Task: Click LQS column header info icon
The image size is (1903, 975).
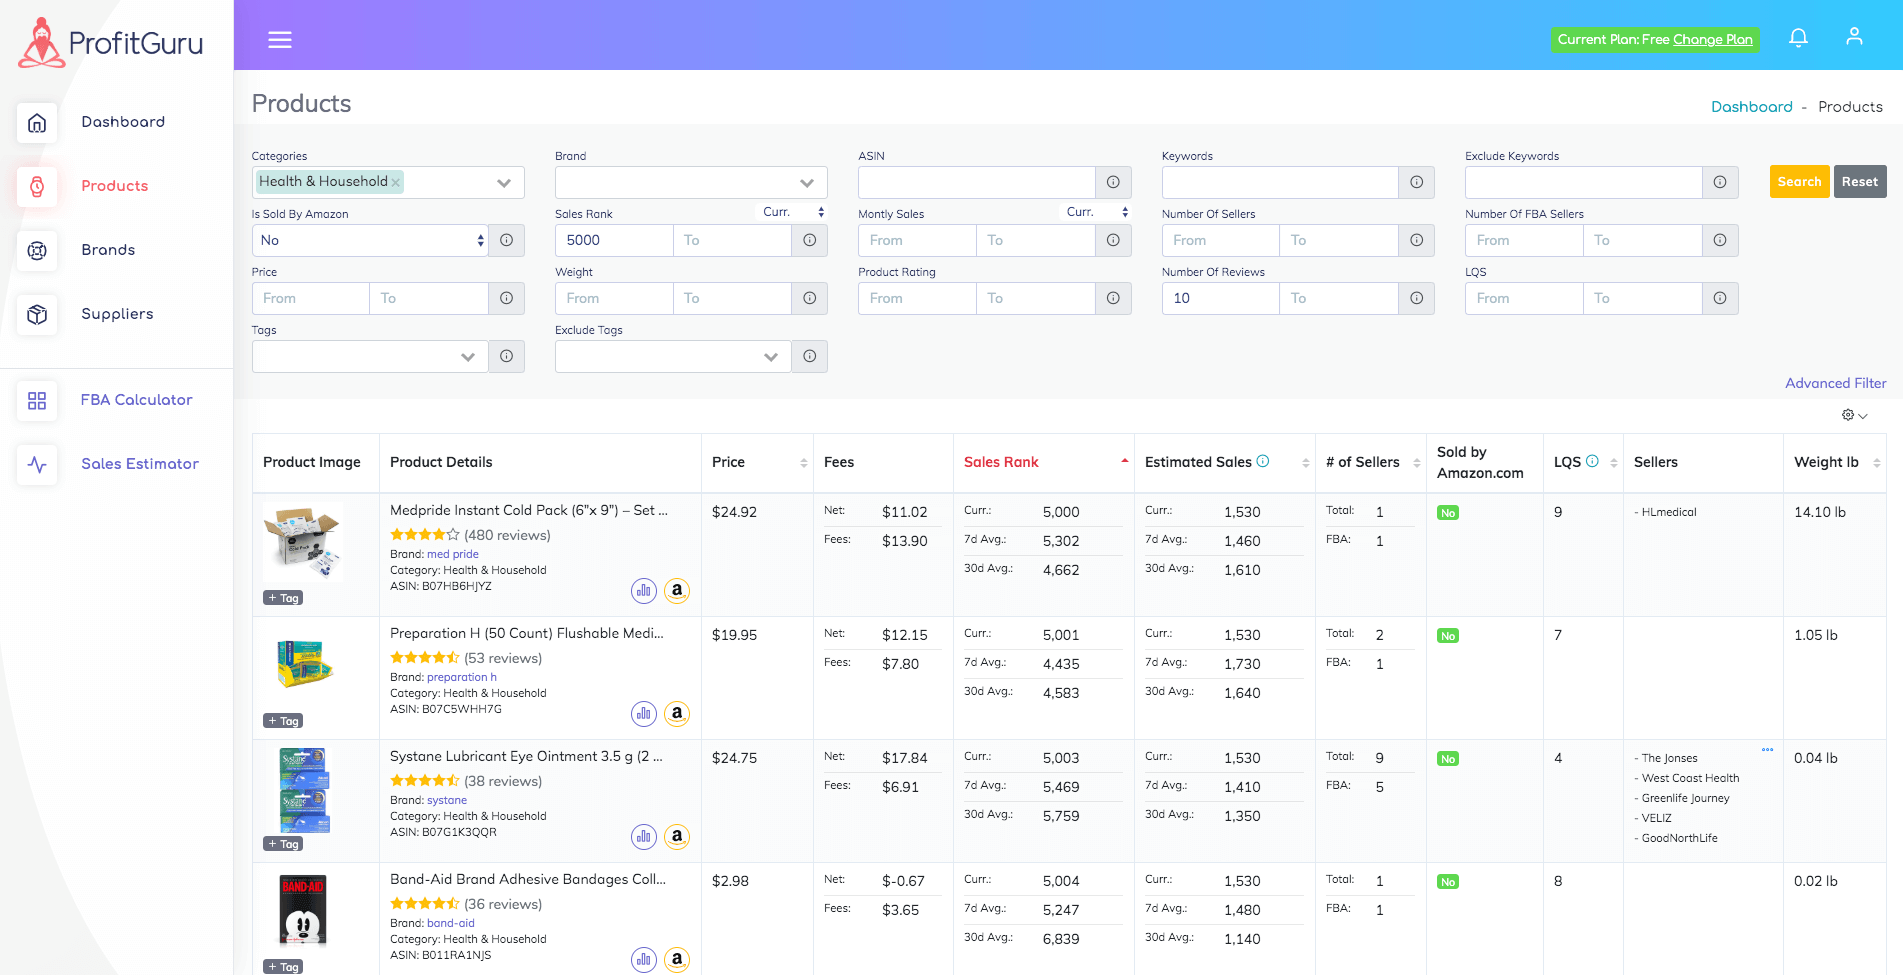Action: pos(1592,461)
